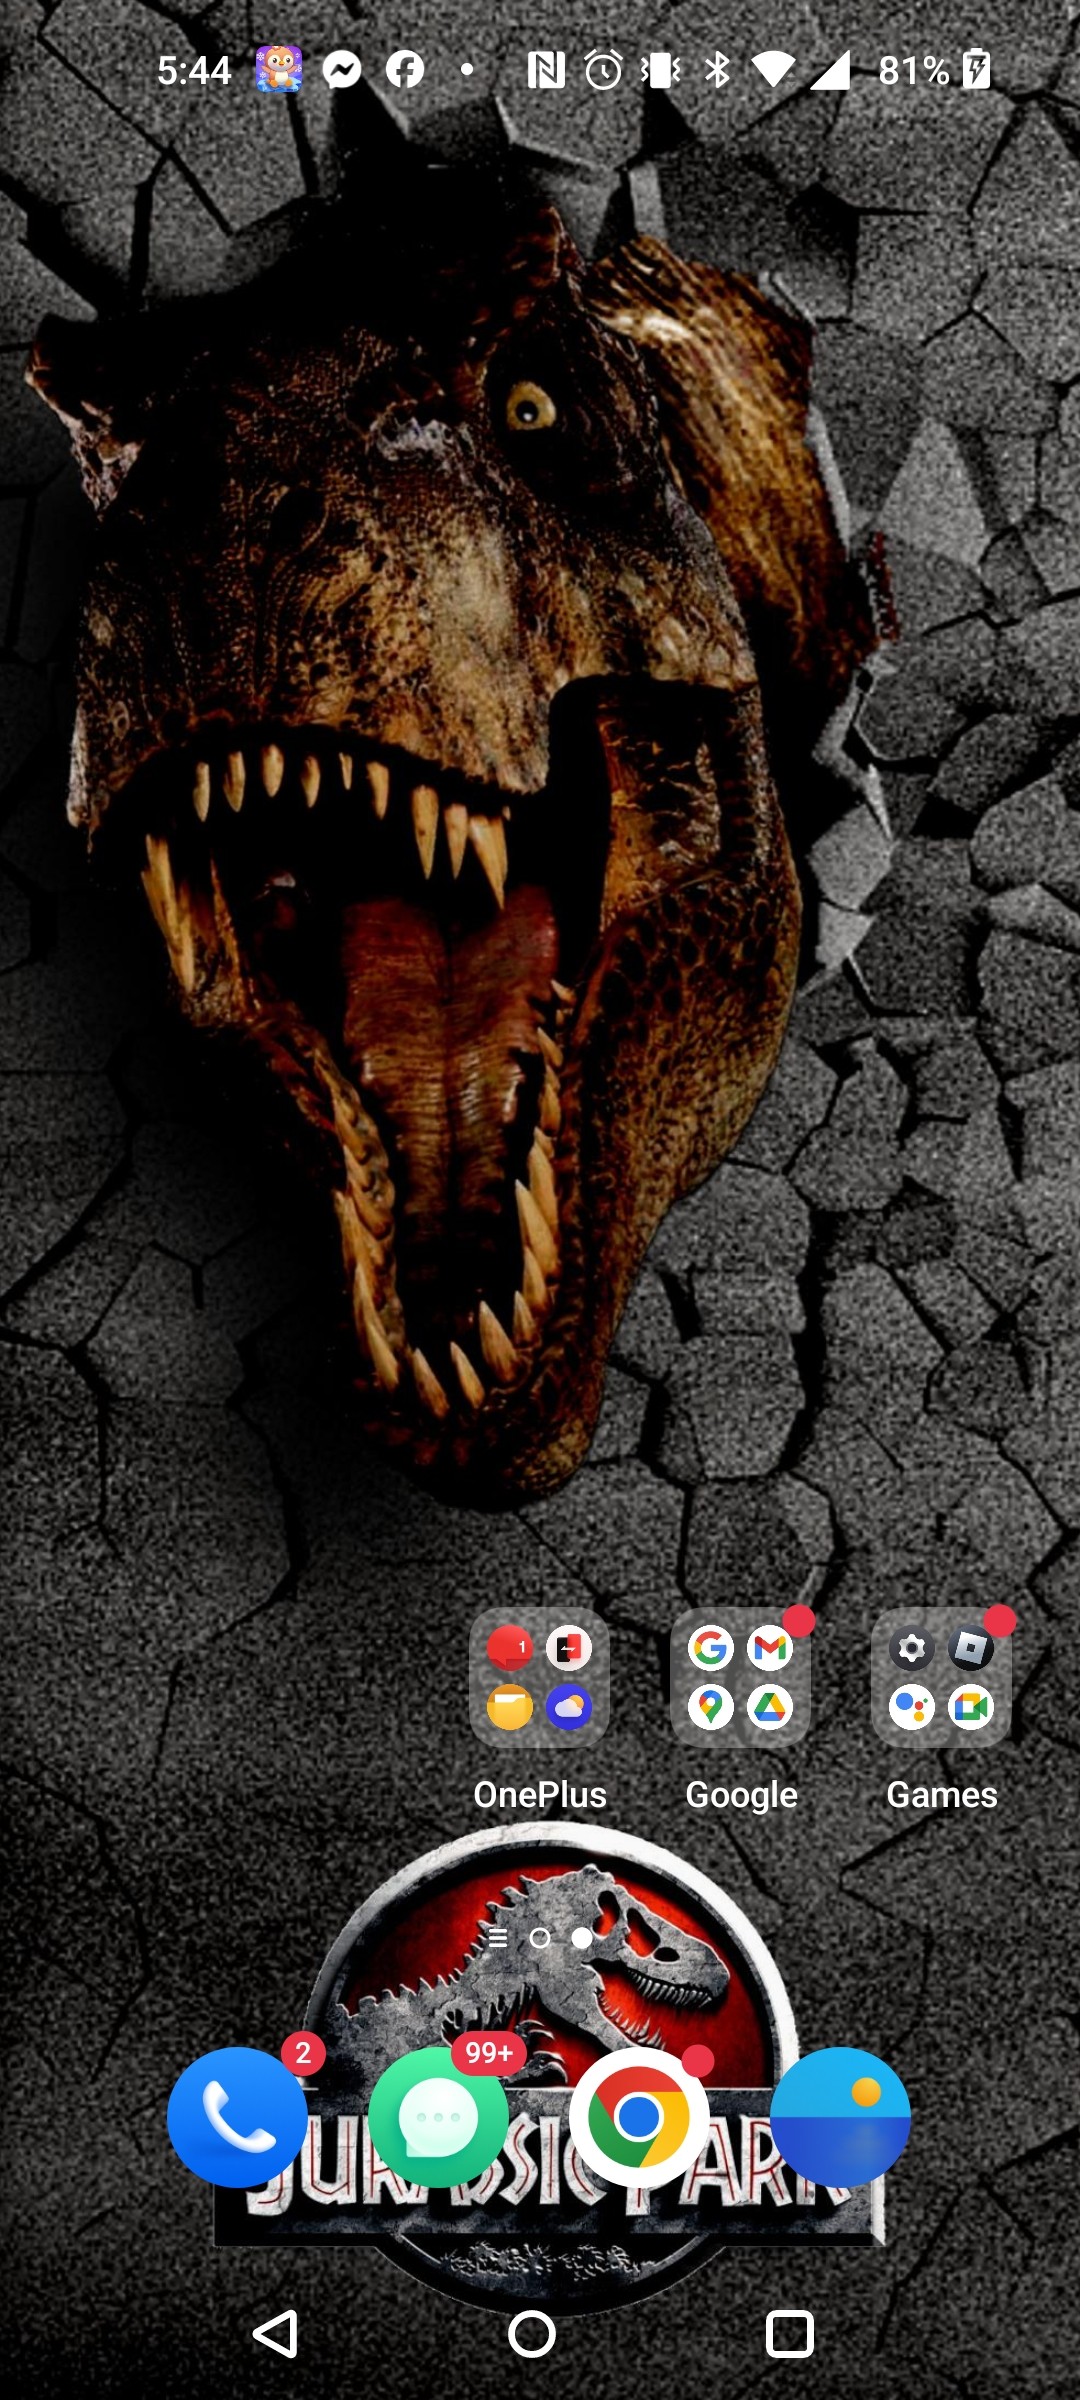
Task: Tap the shelf lines page indicator
Action: pos(498,1938)
